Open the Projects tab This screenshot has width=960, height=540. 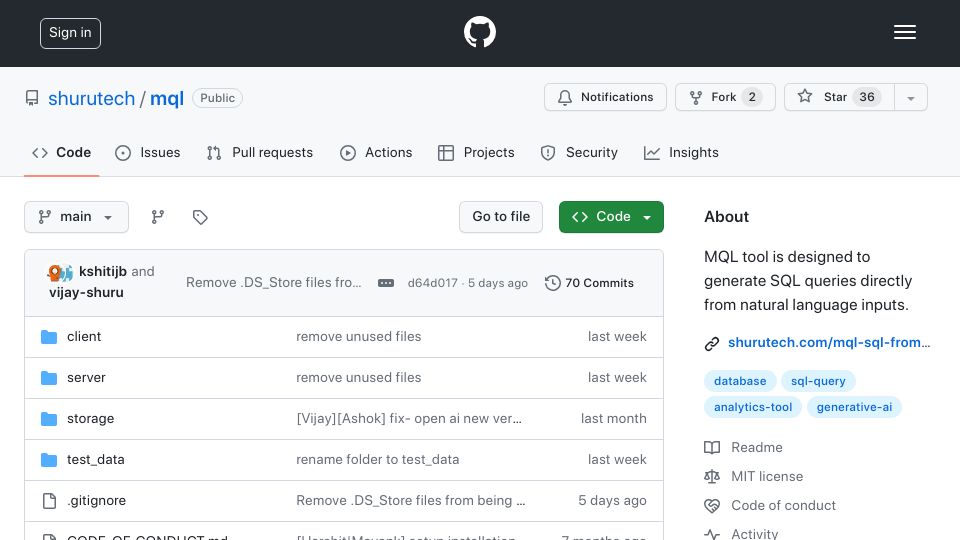click(476, 152)
